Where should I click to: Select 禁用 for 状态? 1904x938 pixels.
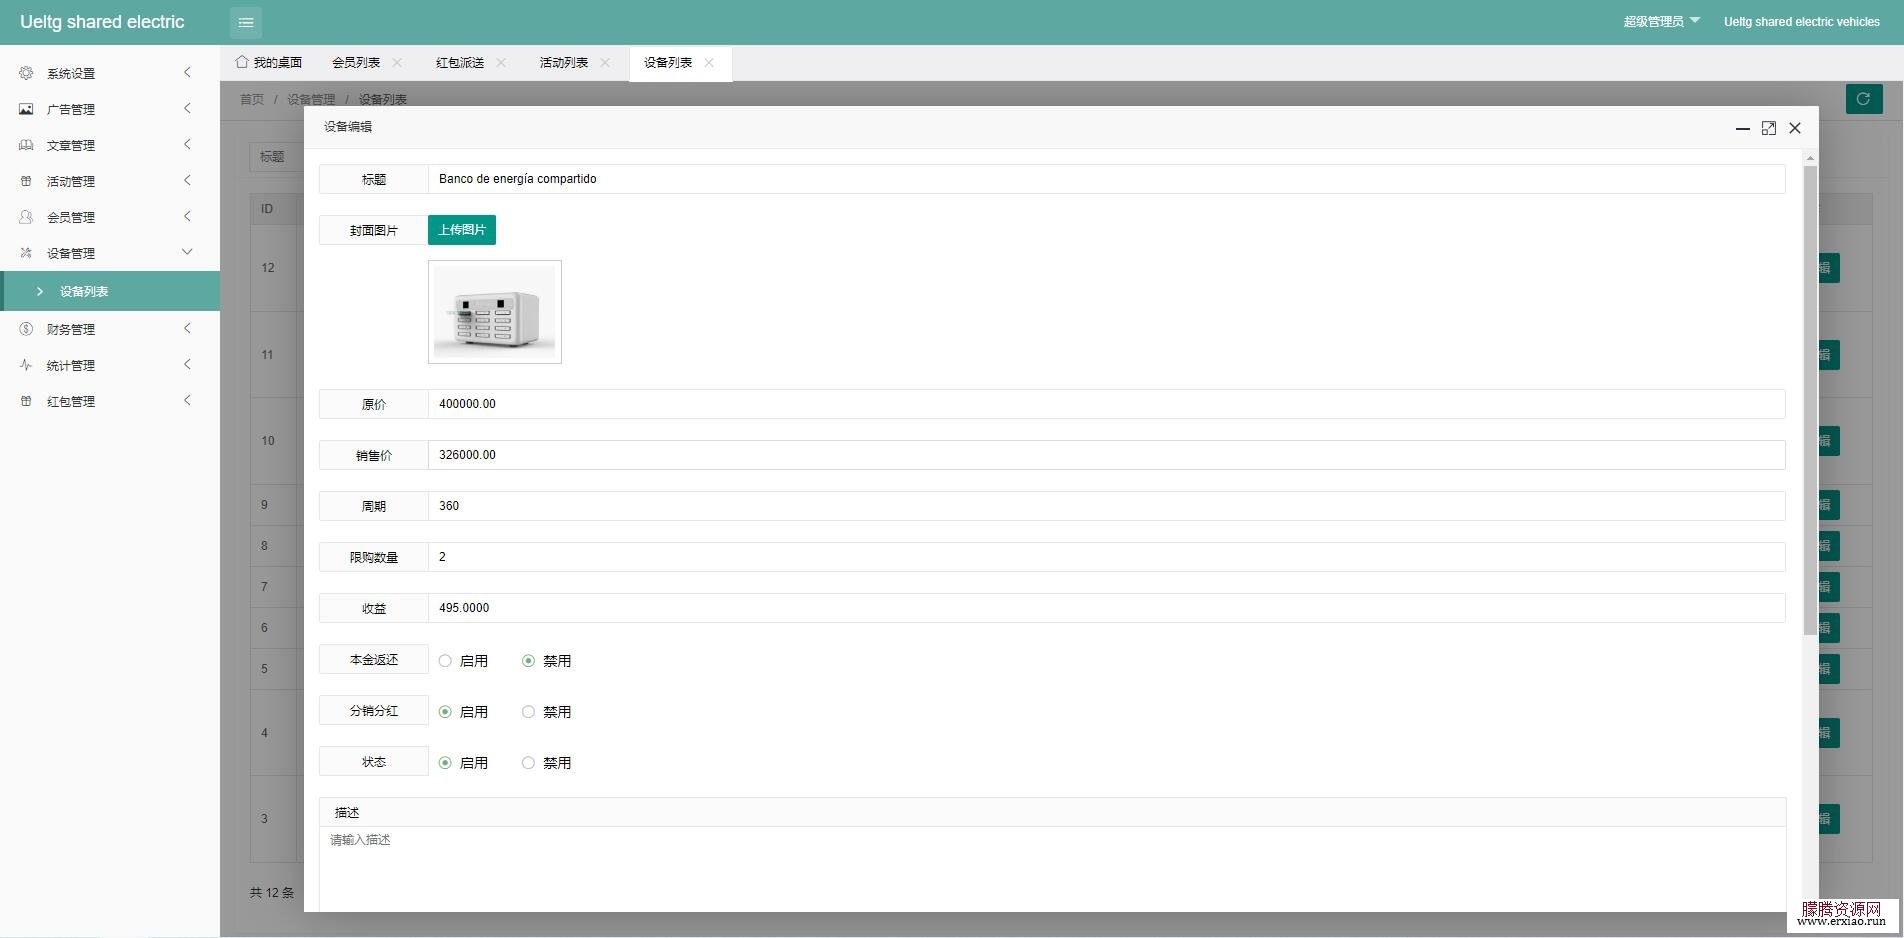click(x=528, y=763)
